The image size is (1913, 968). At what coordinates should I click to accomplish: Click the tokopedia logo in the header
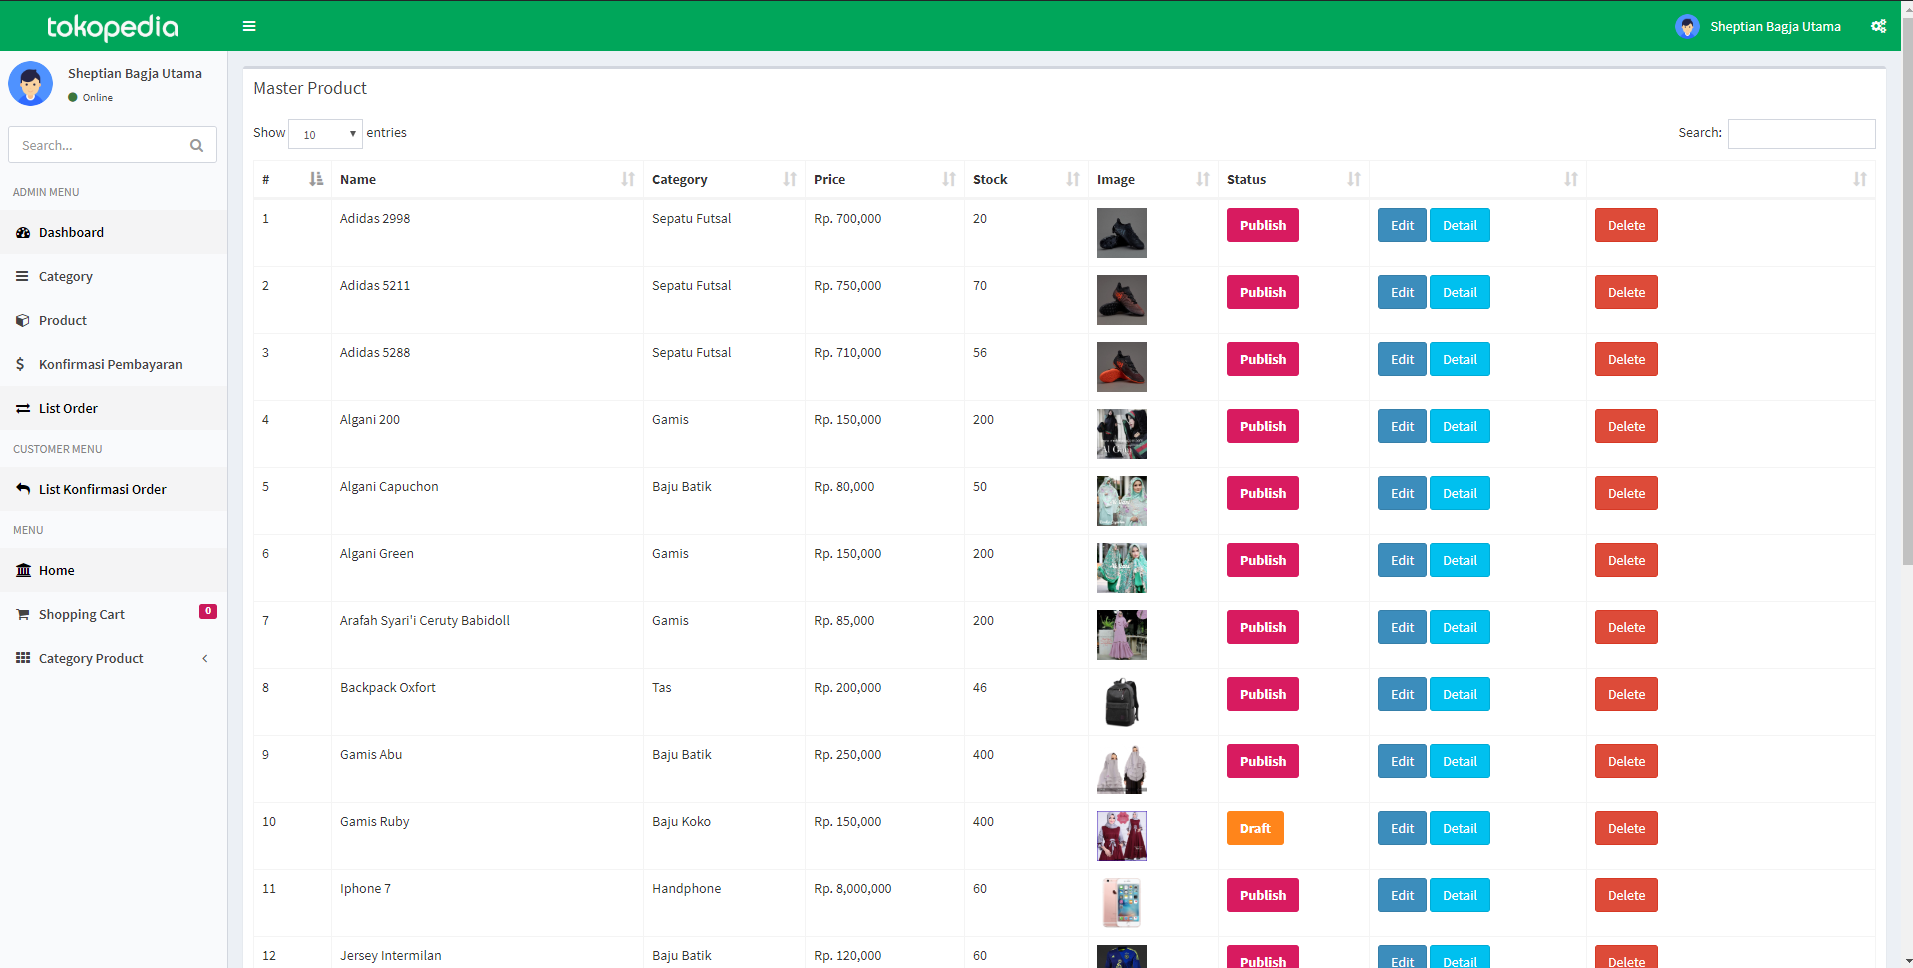[x=111, y=26]
